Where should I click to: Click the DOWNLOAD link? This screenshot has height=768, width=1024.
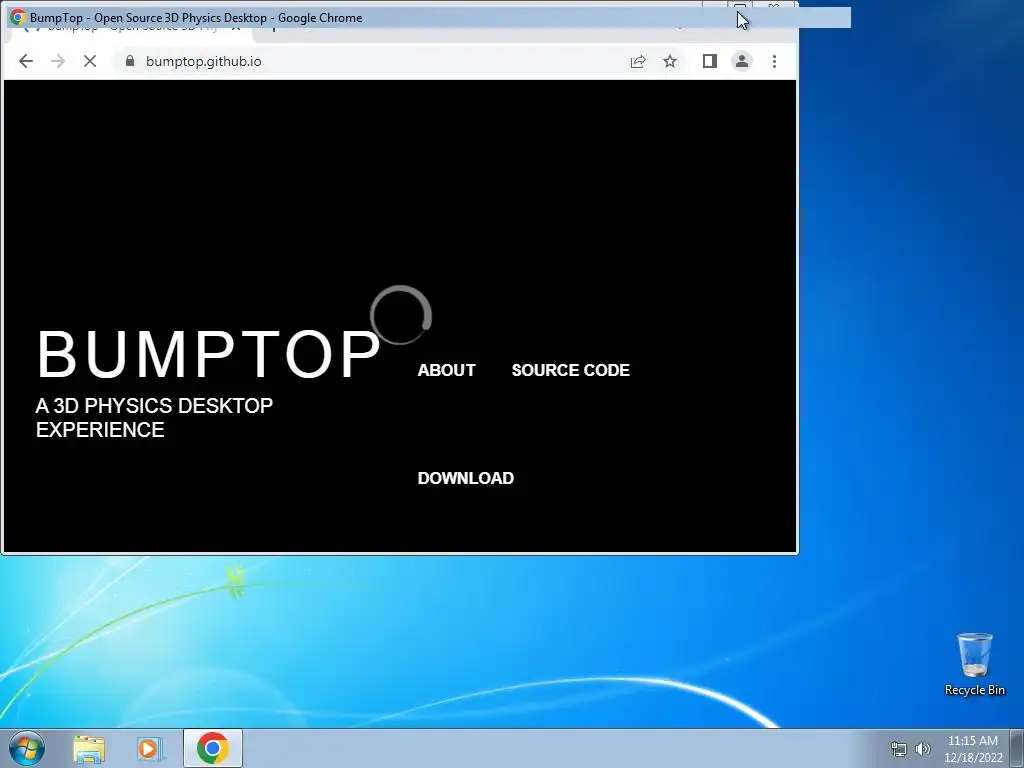(x=466, y=478)
